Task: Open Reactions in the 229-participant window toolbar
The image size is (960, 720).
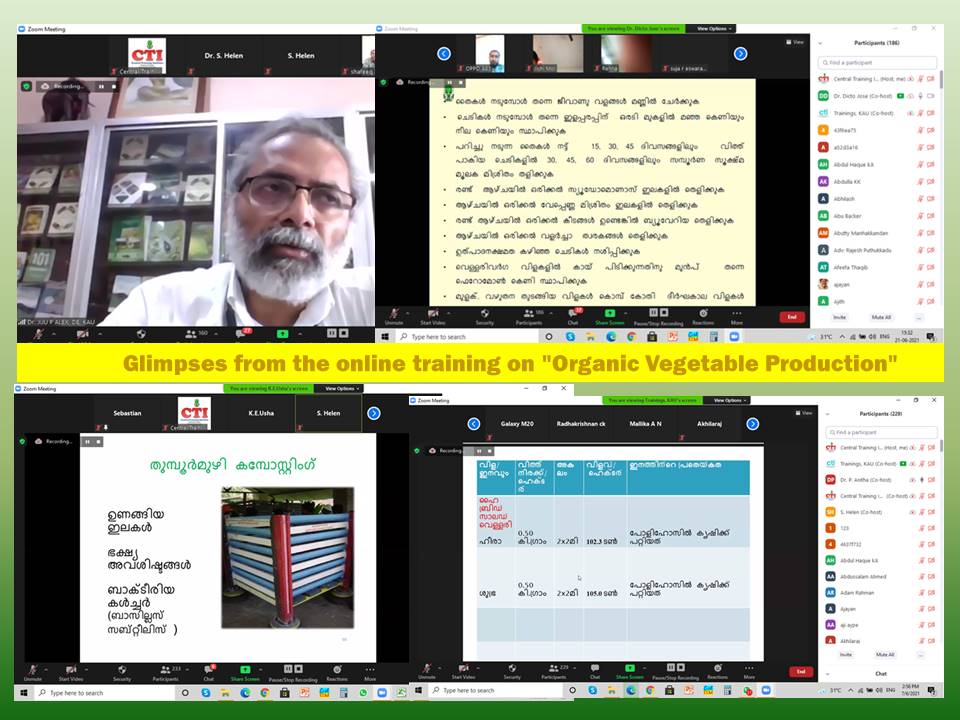Action: [718, 672]
